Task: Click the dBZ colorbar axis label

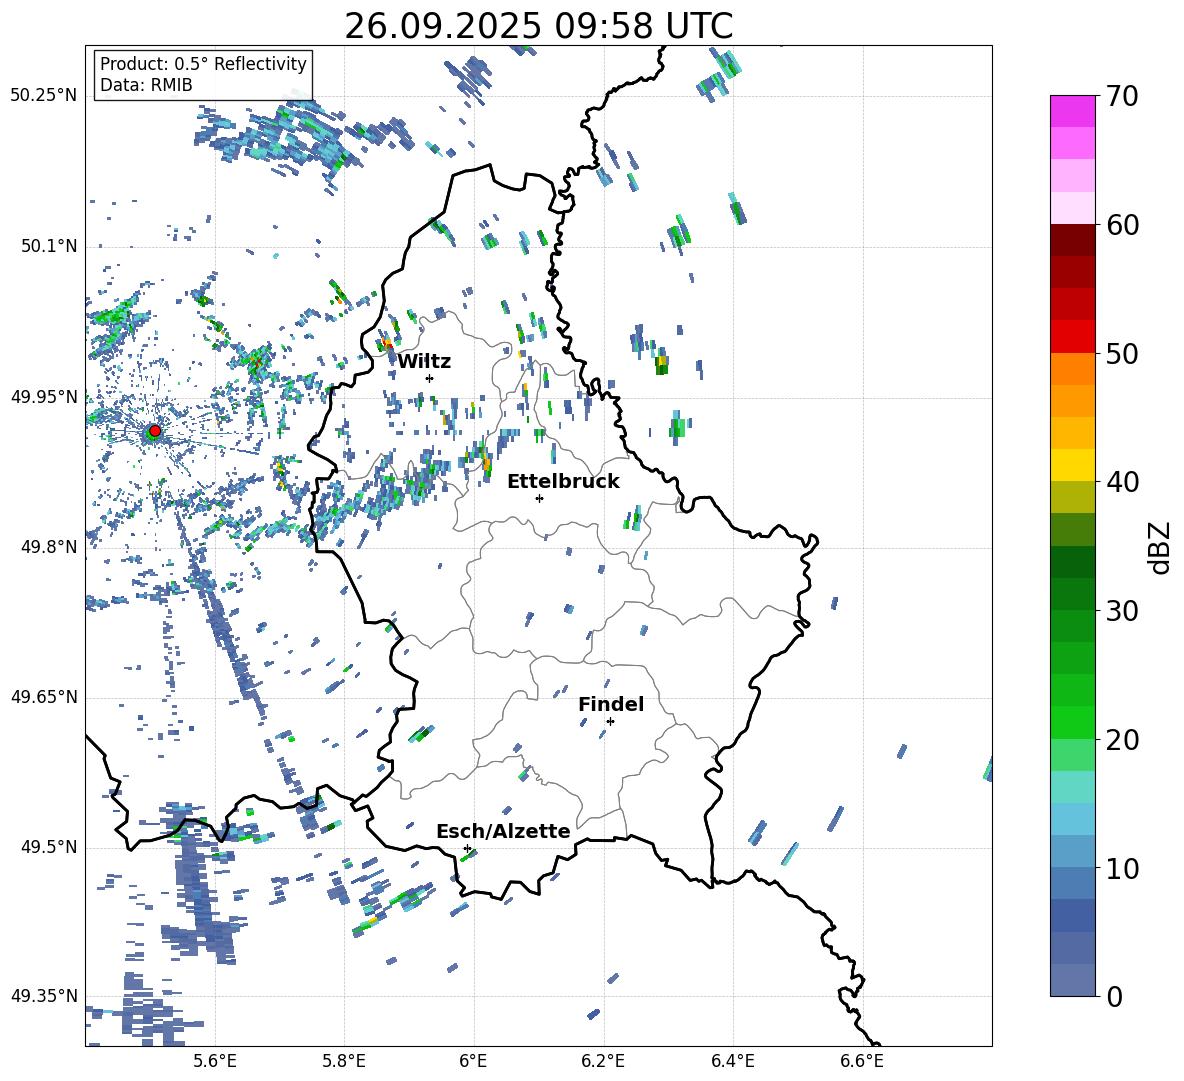Action: pos(1159,547)
